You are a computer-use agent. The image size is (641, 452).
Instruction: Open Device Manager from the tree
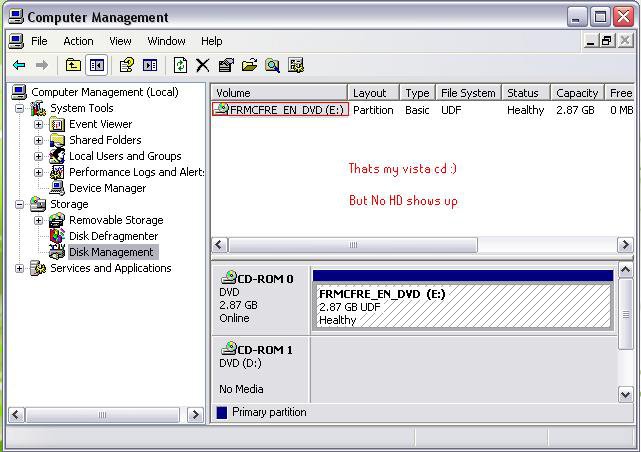click(108, 188)
